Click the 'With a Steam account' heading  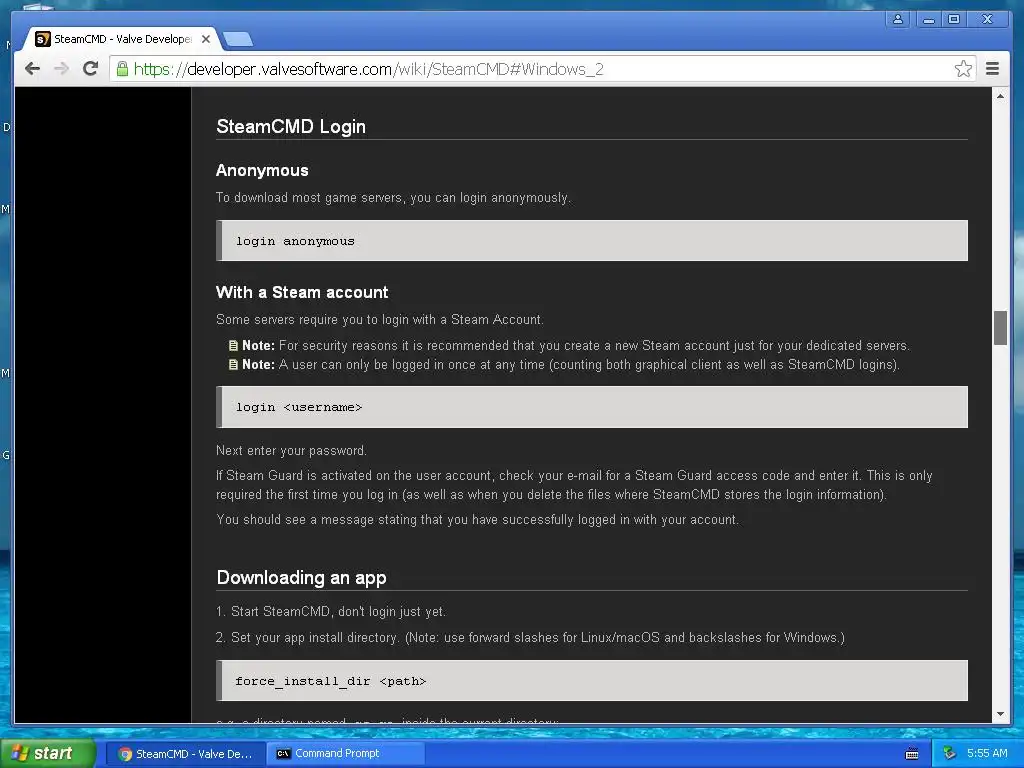click(302, 293)
